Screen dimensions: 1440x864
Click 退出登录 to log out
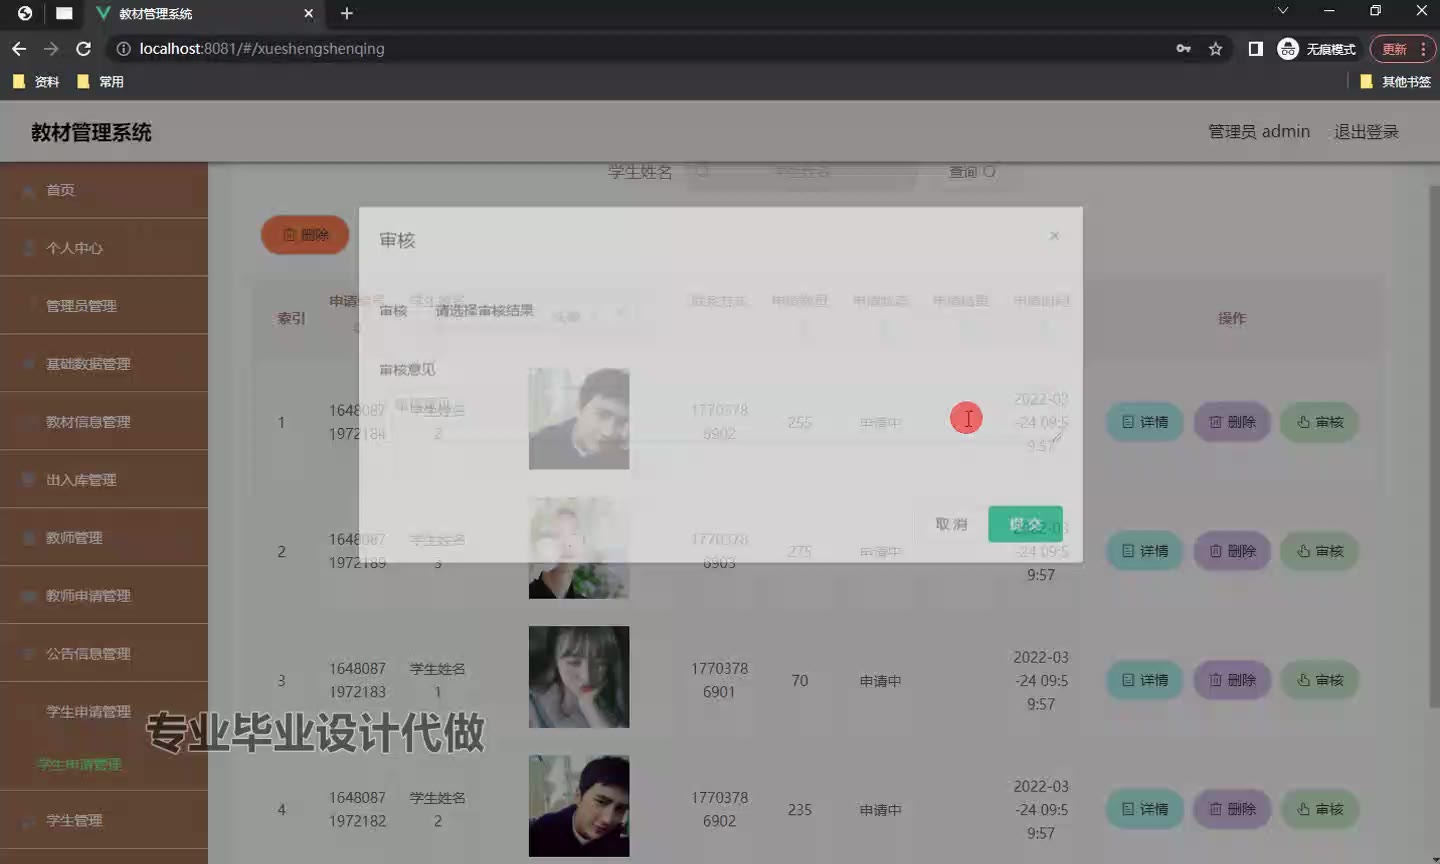(x=1366, y=132)
